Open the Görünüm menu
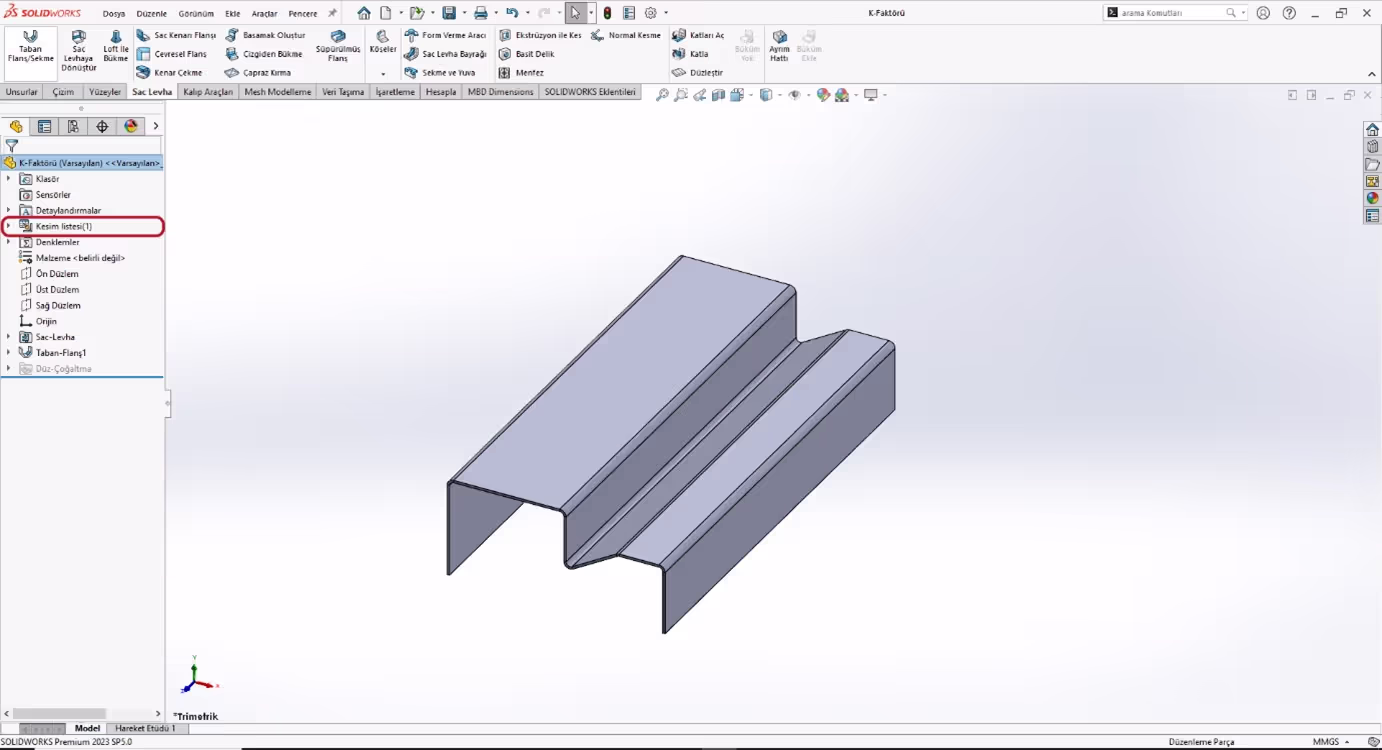Viewport: 1382px width, 750px height. coord(196,14)
